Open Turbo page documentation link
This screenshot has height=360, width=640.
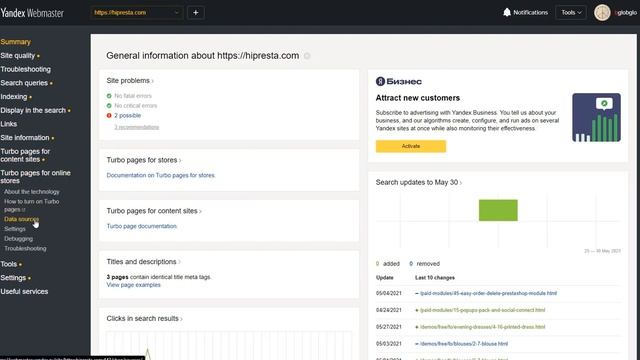click(x=142, y=226)
